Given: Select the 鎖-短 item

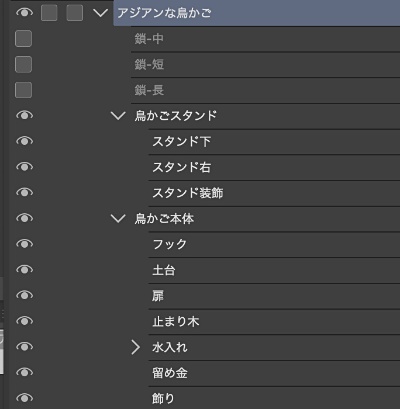Looking at the screenshot, I should click(x=265, y=65).
